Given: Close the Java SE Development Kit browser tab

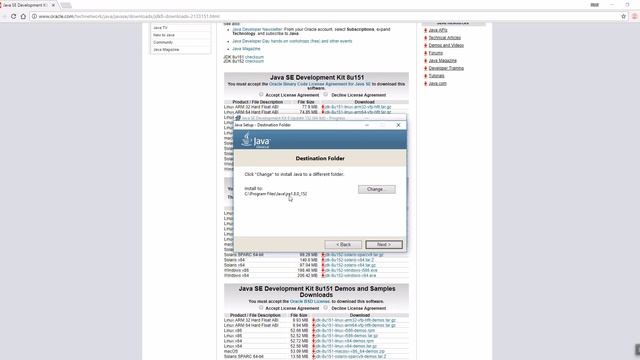Looking at the screenshot, I should pyautogui.click(x=53, y=5).
